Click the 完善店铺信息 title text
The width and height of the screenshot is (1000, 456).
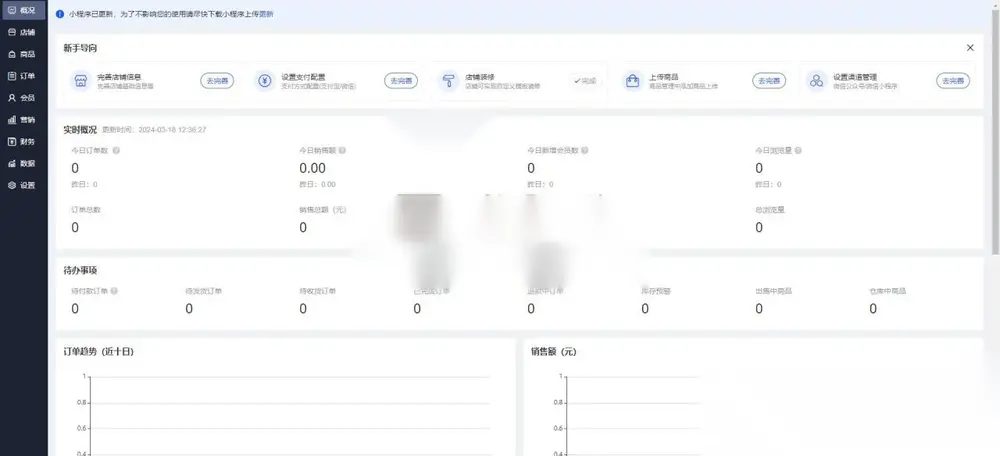click(x=119, y=77)
